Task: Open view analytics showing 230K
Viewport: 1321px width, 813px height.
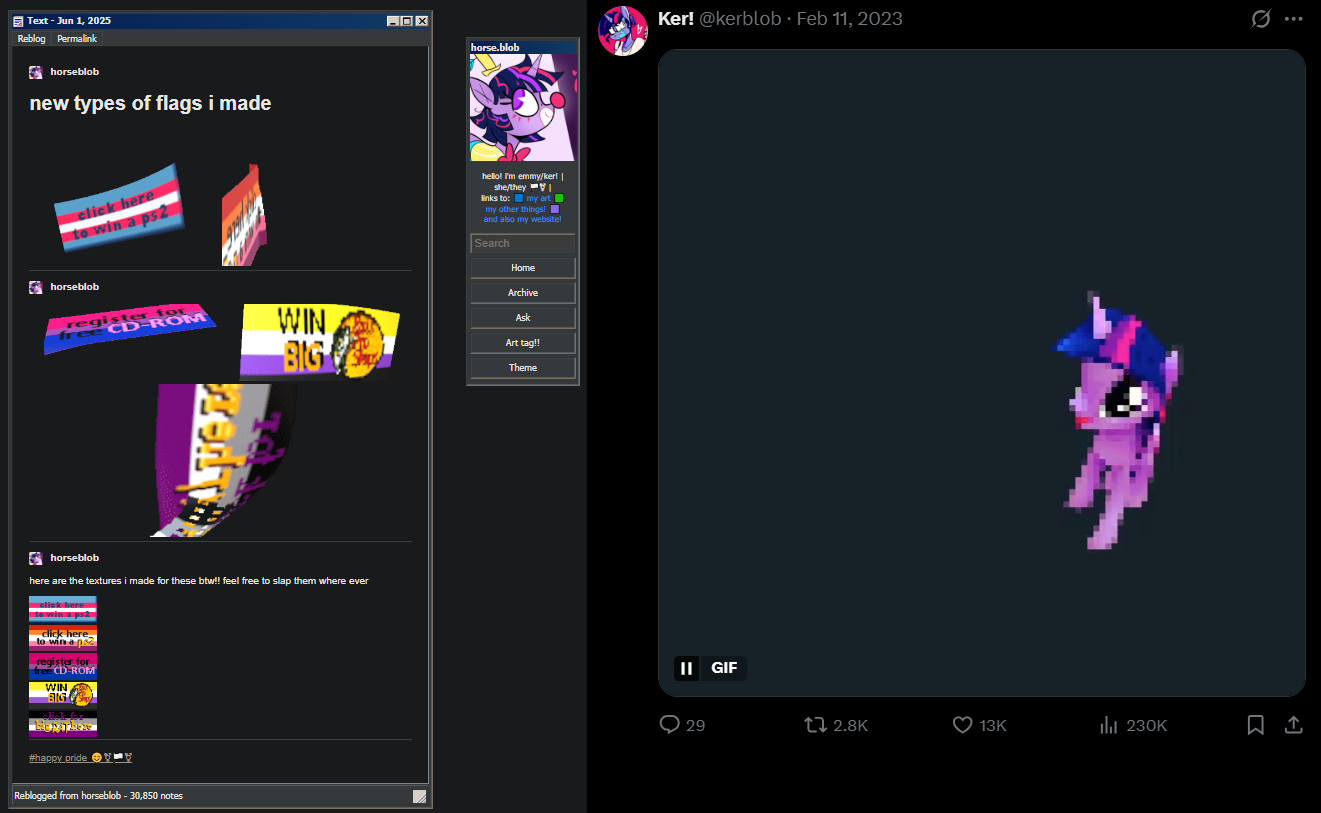Action: (x=1108, y=725)
